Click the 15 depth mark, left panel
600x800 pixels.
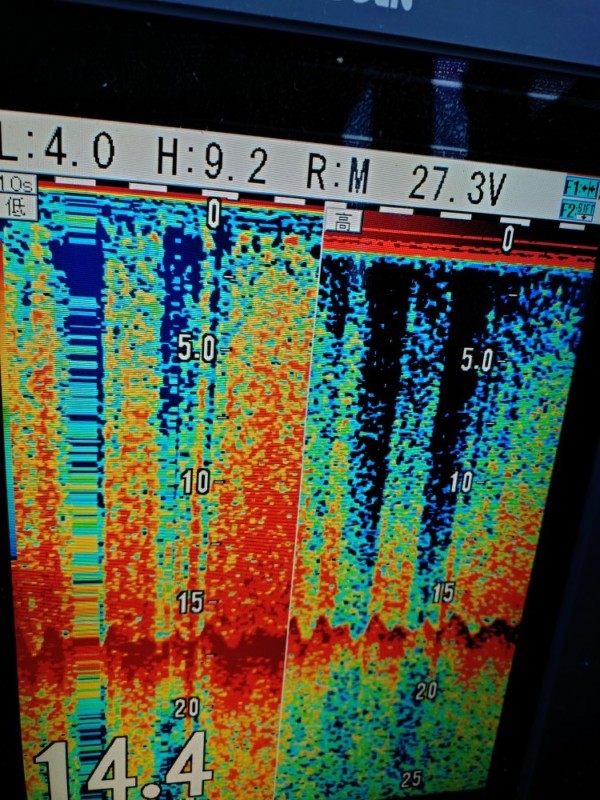(190, 602)
